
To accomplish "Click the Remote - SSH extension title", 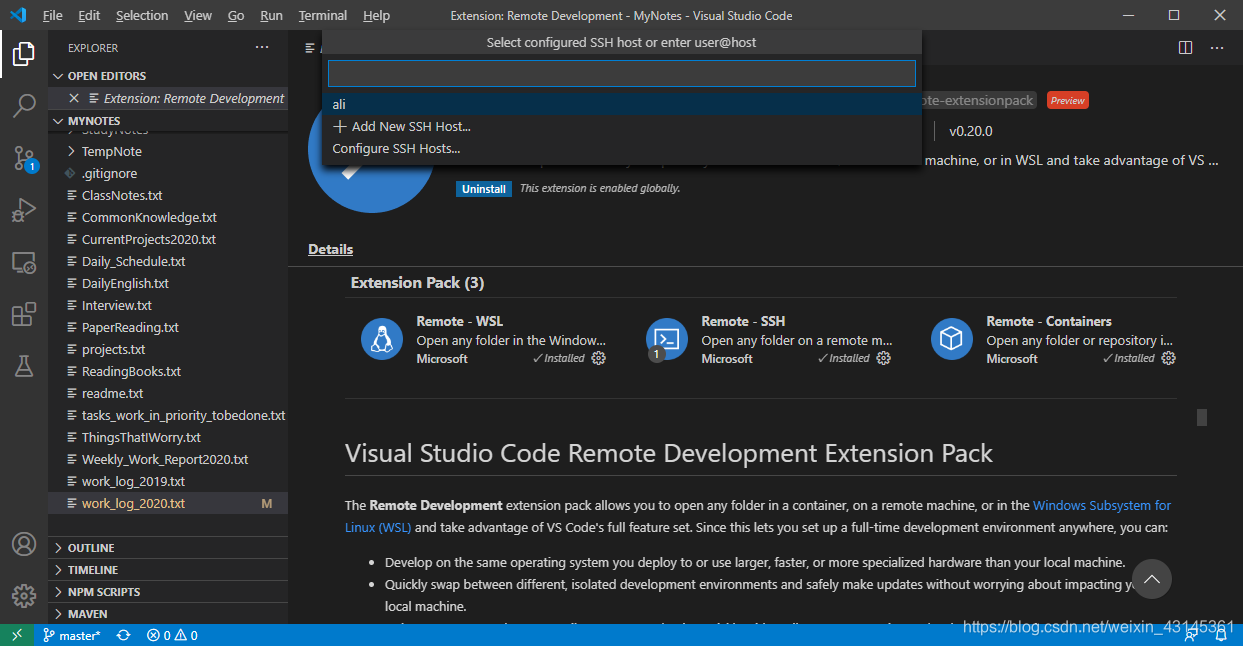I will 743,321.
